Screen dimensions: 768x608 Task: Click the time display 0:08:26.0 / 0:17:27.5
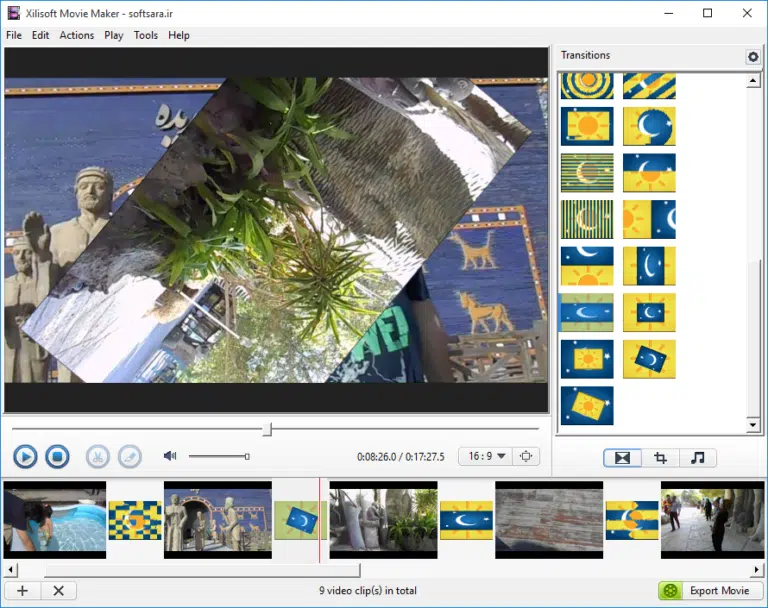pos(401,457)
